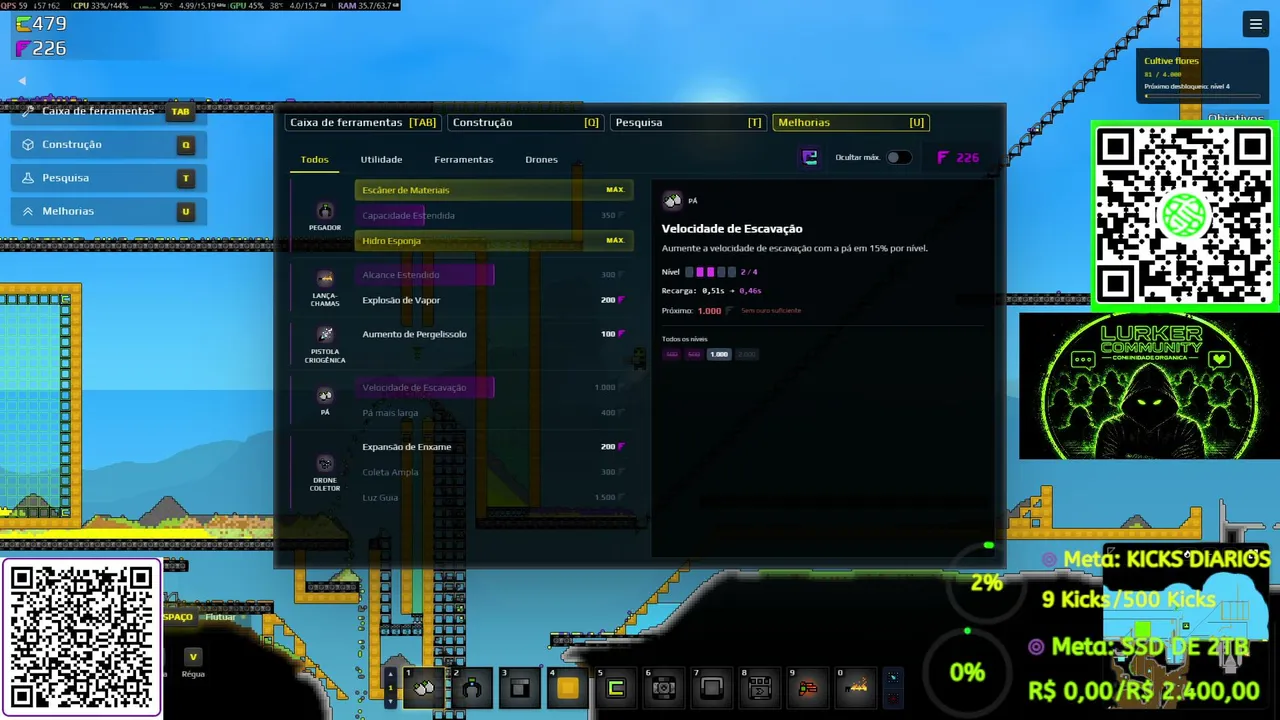Select the Capacidade Estendida upgrade

(494, 215)
